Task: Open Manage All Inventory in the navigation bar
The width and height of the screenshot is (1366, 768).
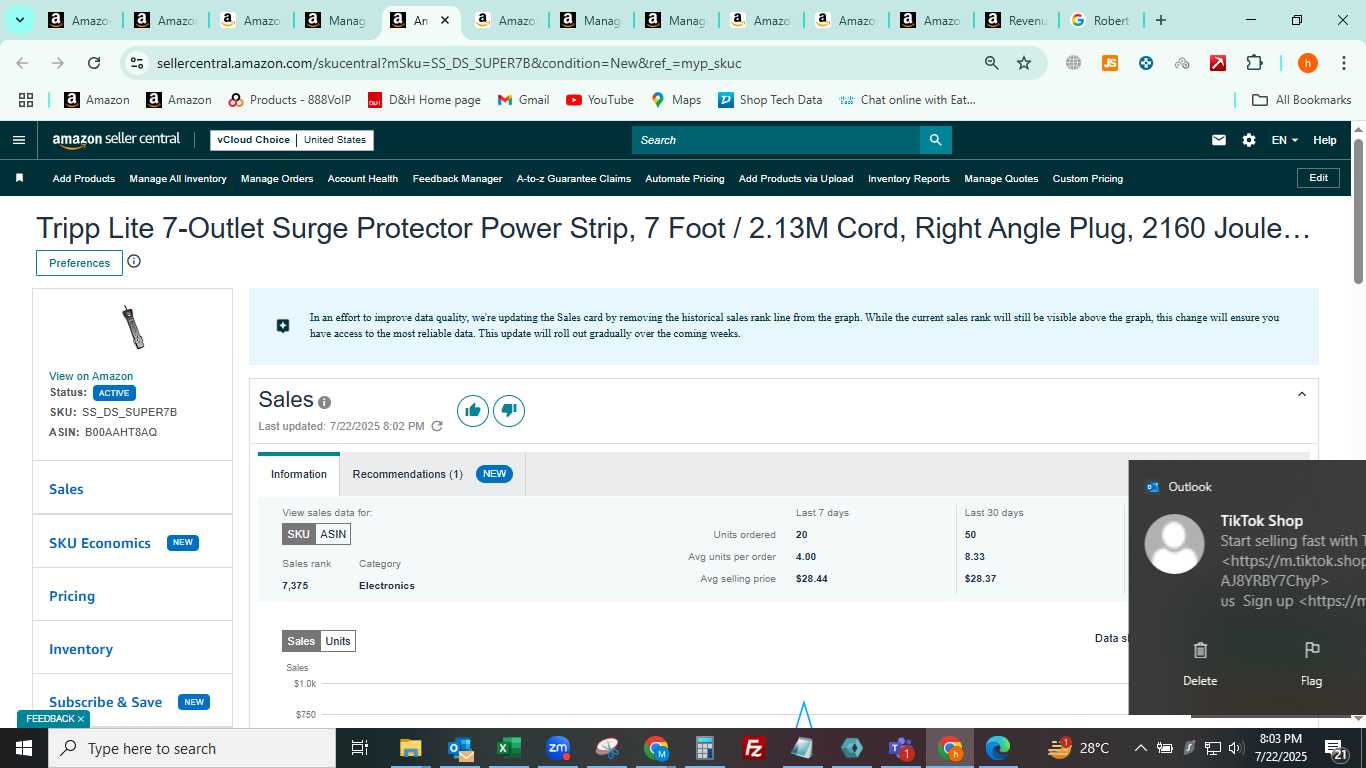Action: tap(178, 178)
